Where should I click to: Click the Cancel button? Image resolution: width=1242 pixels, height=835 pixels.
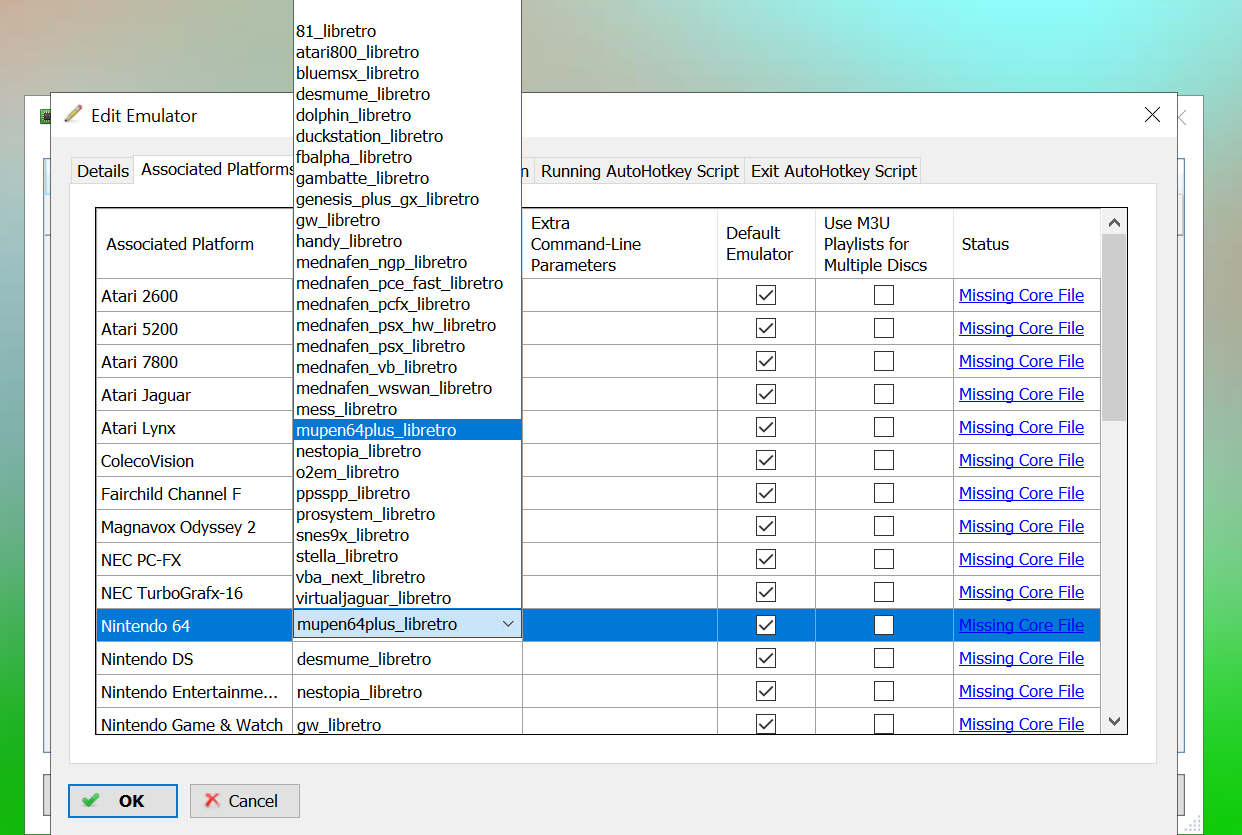coord(245,800)
